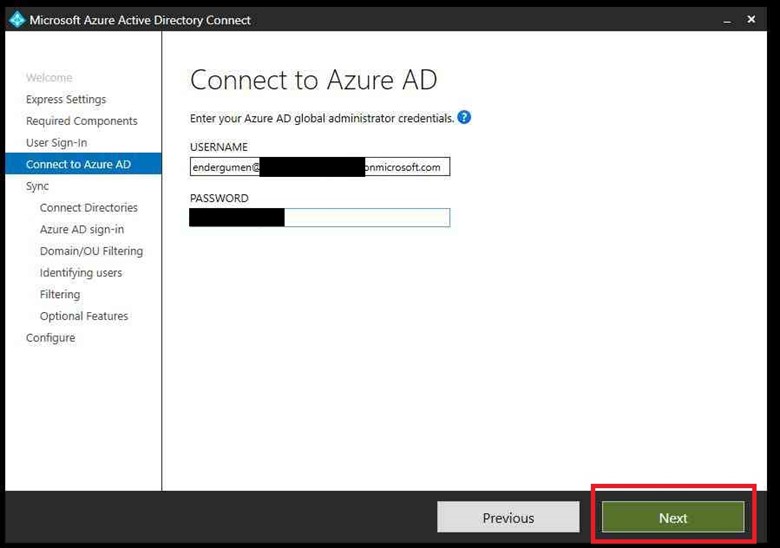Jump to Configure step in sidebar

pos(51,338)
